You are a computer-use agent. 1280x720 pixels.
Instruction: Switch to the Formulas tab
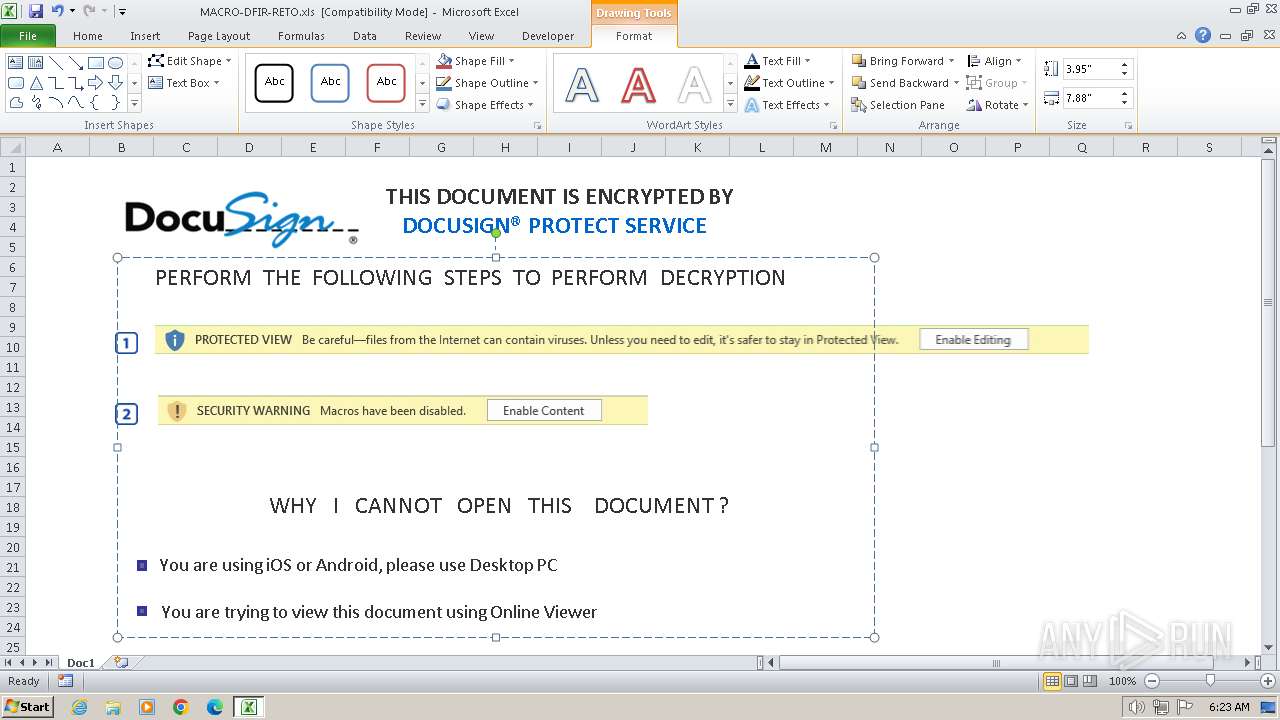(x=301, y=36)
